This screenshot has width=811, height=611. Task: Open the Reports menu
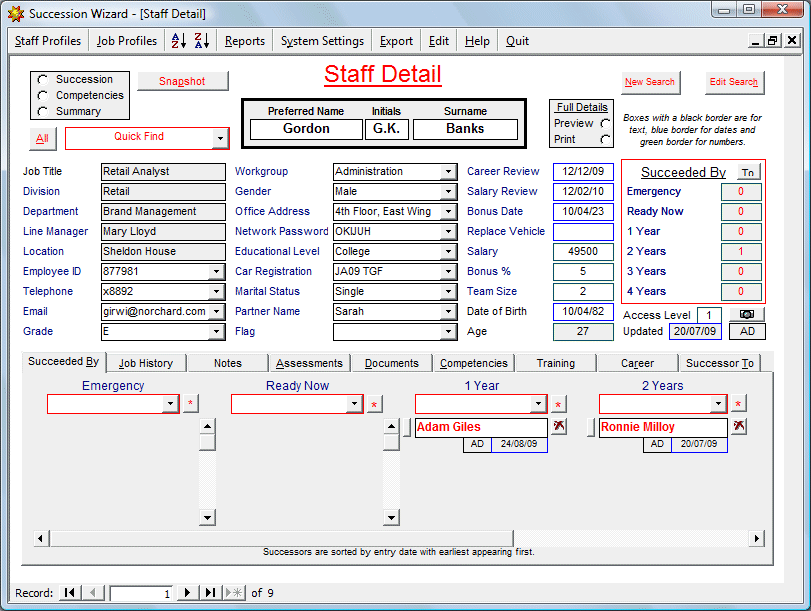coord(245,41)
